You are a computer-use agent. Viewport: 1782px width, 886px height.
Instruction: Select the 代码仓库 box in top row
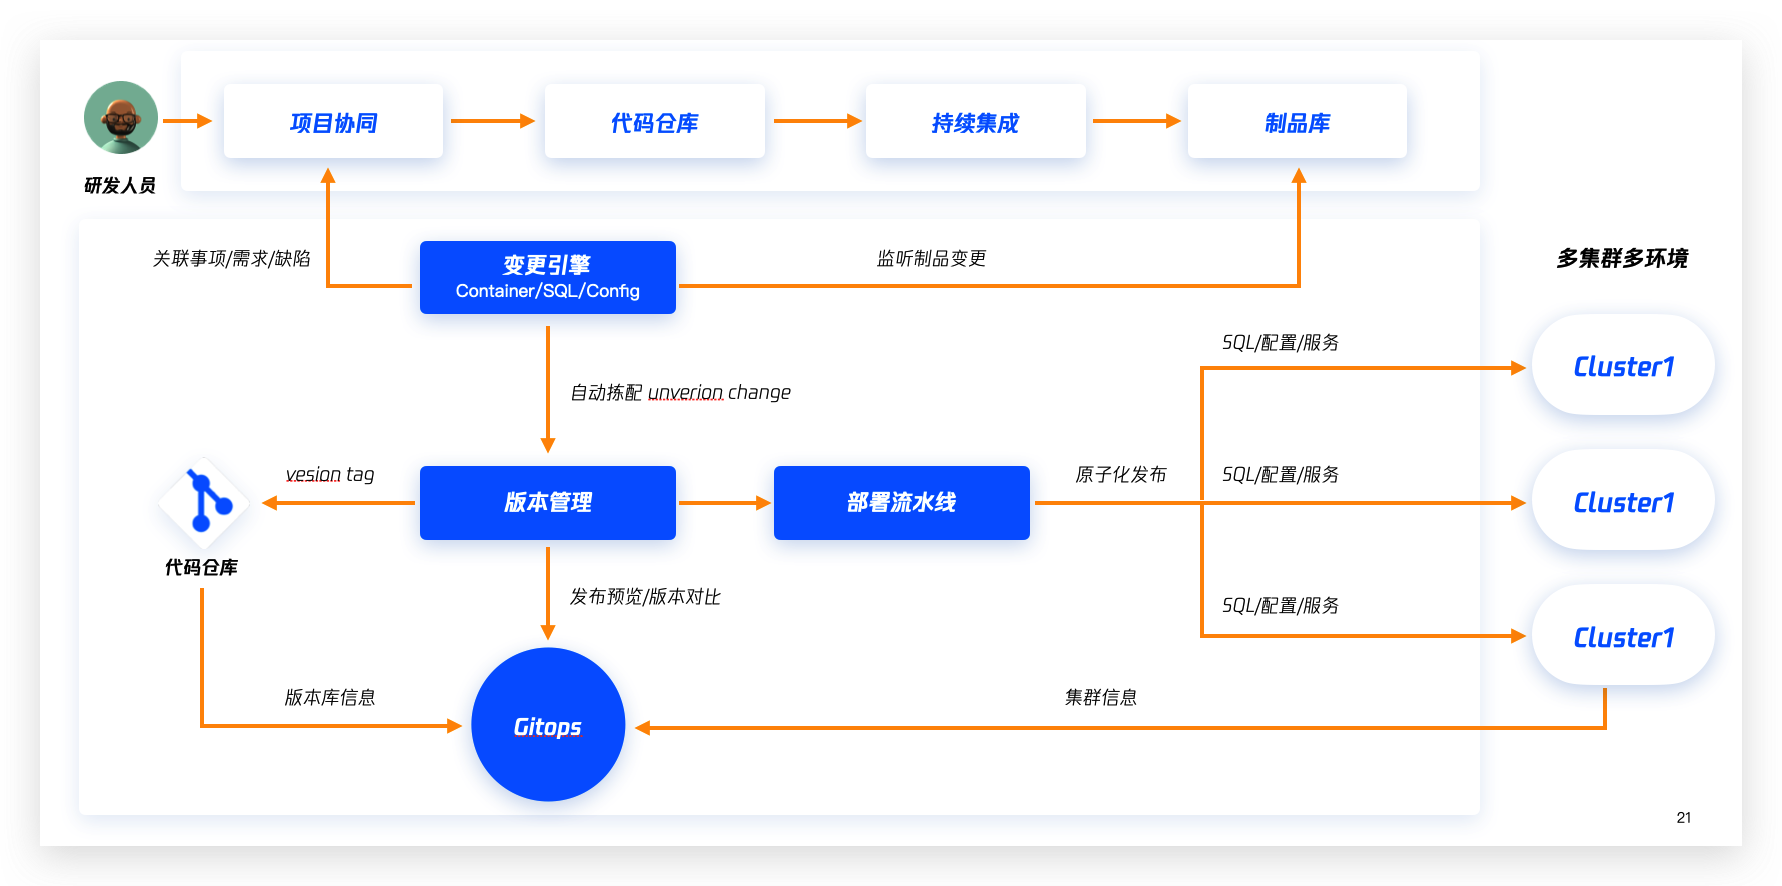tap(655, 121)
